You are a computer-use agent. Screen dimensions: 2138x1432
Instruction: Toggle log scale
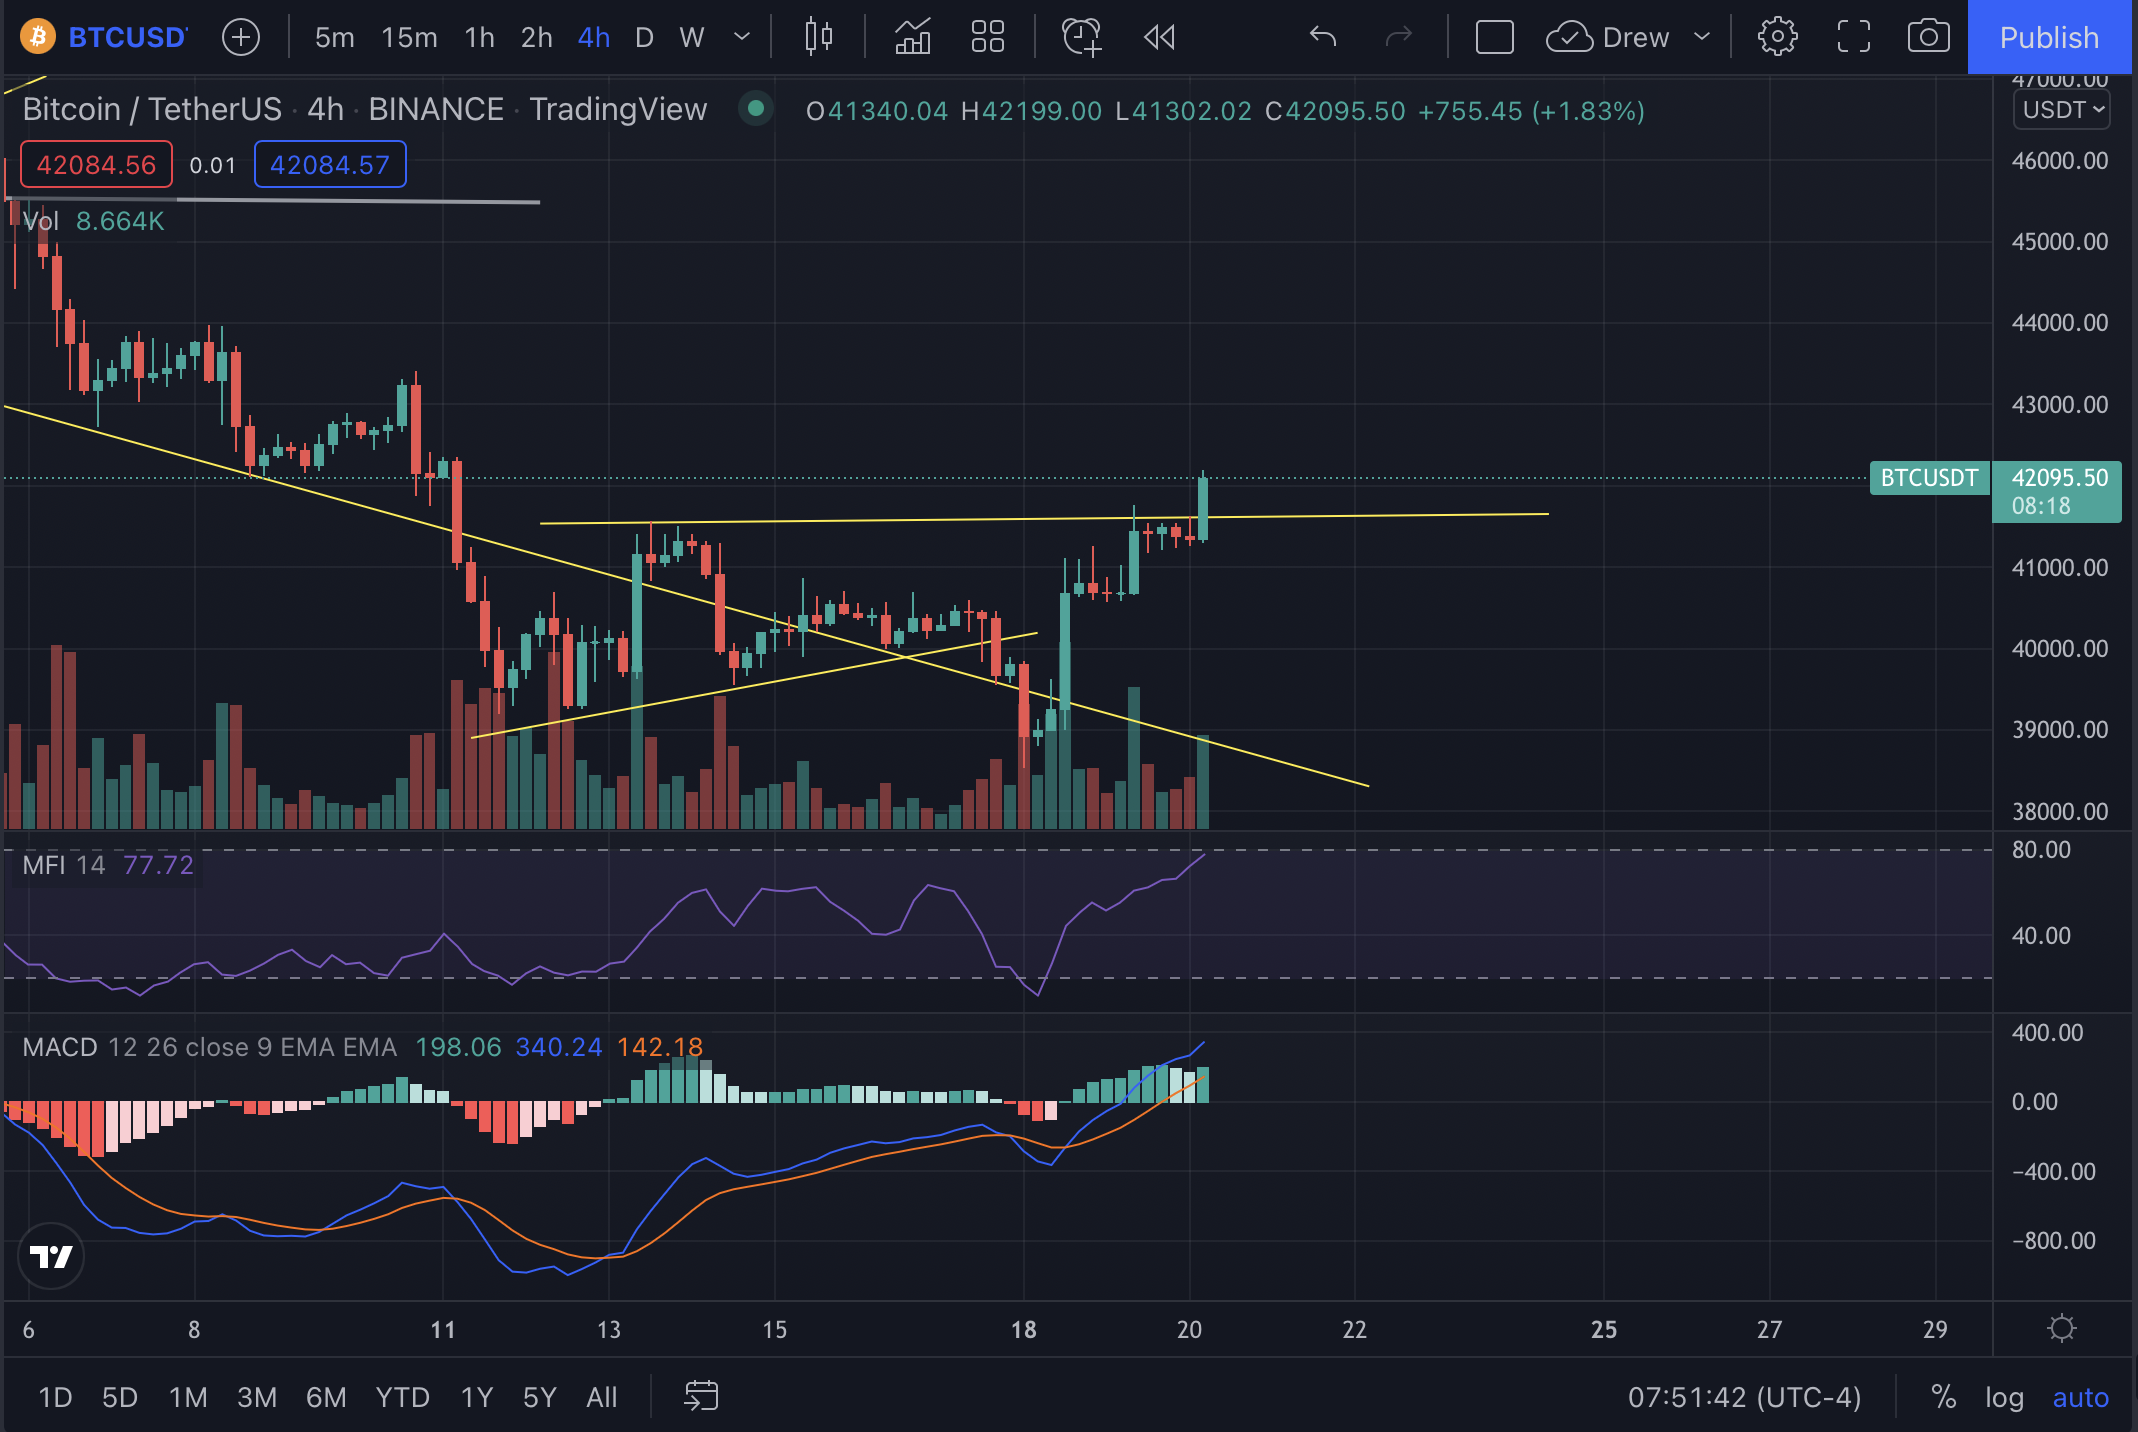click(2004, 1397)
